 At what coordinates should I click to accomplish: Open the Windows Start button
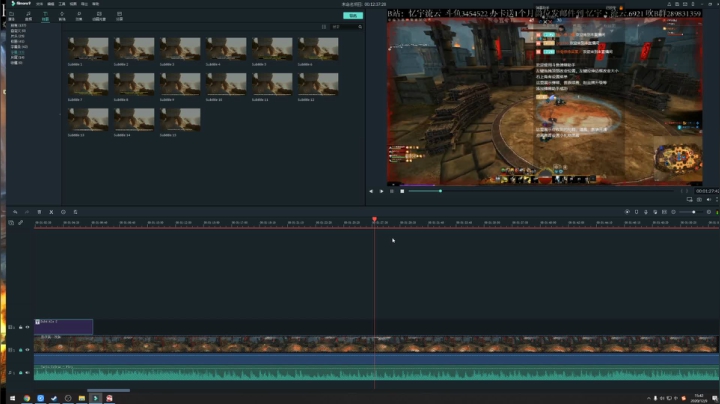click(x=12, y=398)
